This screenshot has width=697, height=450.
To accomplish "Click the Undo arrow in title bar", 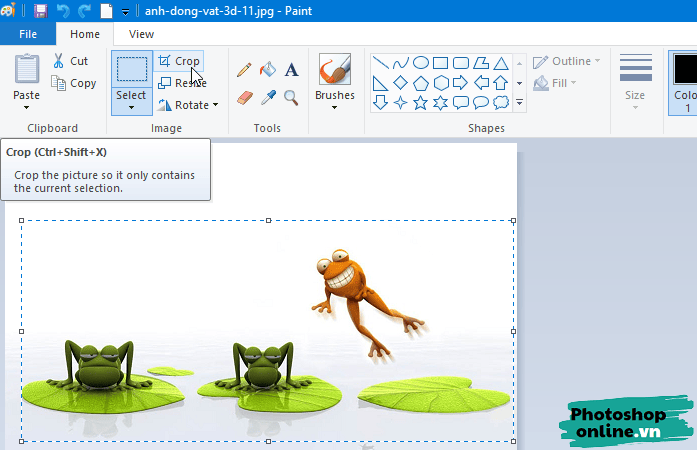I will click(x=62, y=11).
